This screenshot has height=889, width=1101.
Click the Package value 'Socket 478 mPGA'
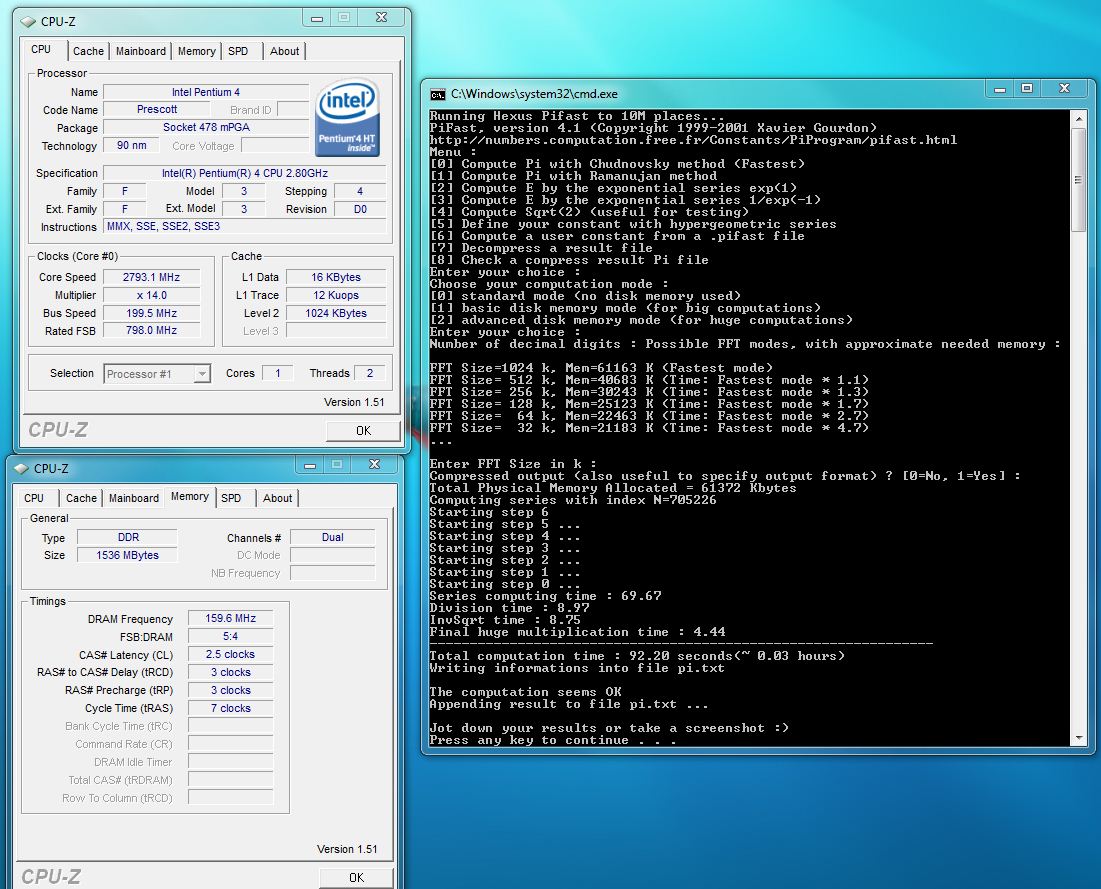[x=206, y=127]
